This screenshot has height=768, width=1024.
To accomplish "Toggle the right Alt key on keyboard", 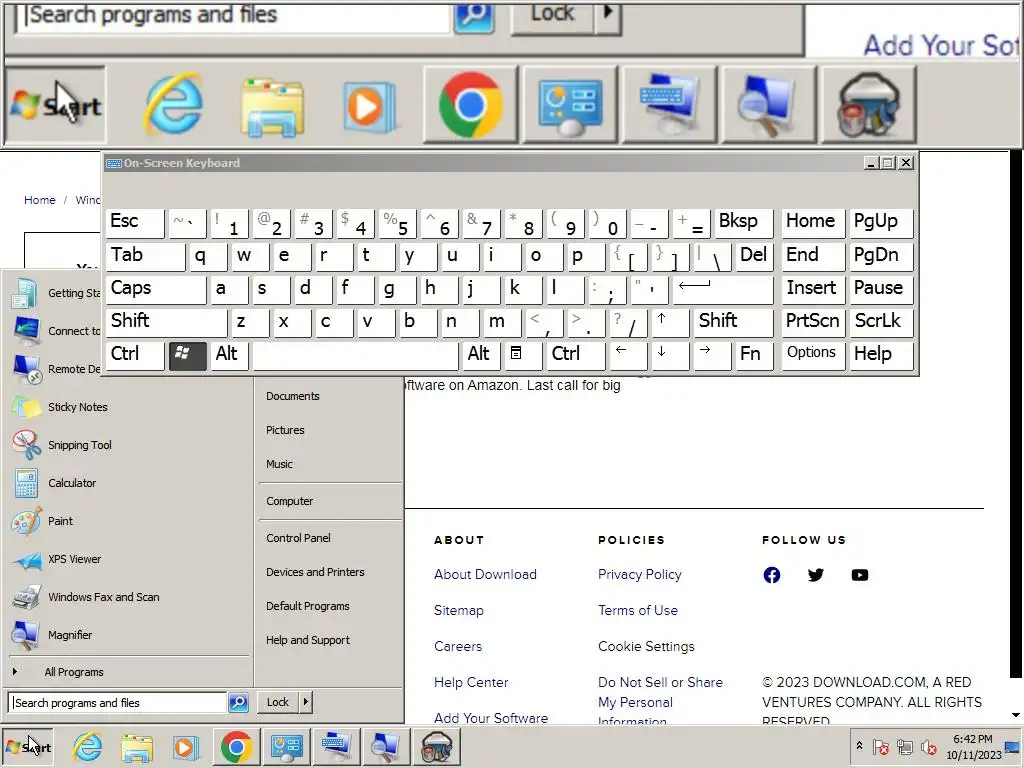I will pyautogui.click(x=481, y=355).
